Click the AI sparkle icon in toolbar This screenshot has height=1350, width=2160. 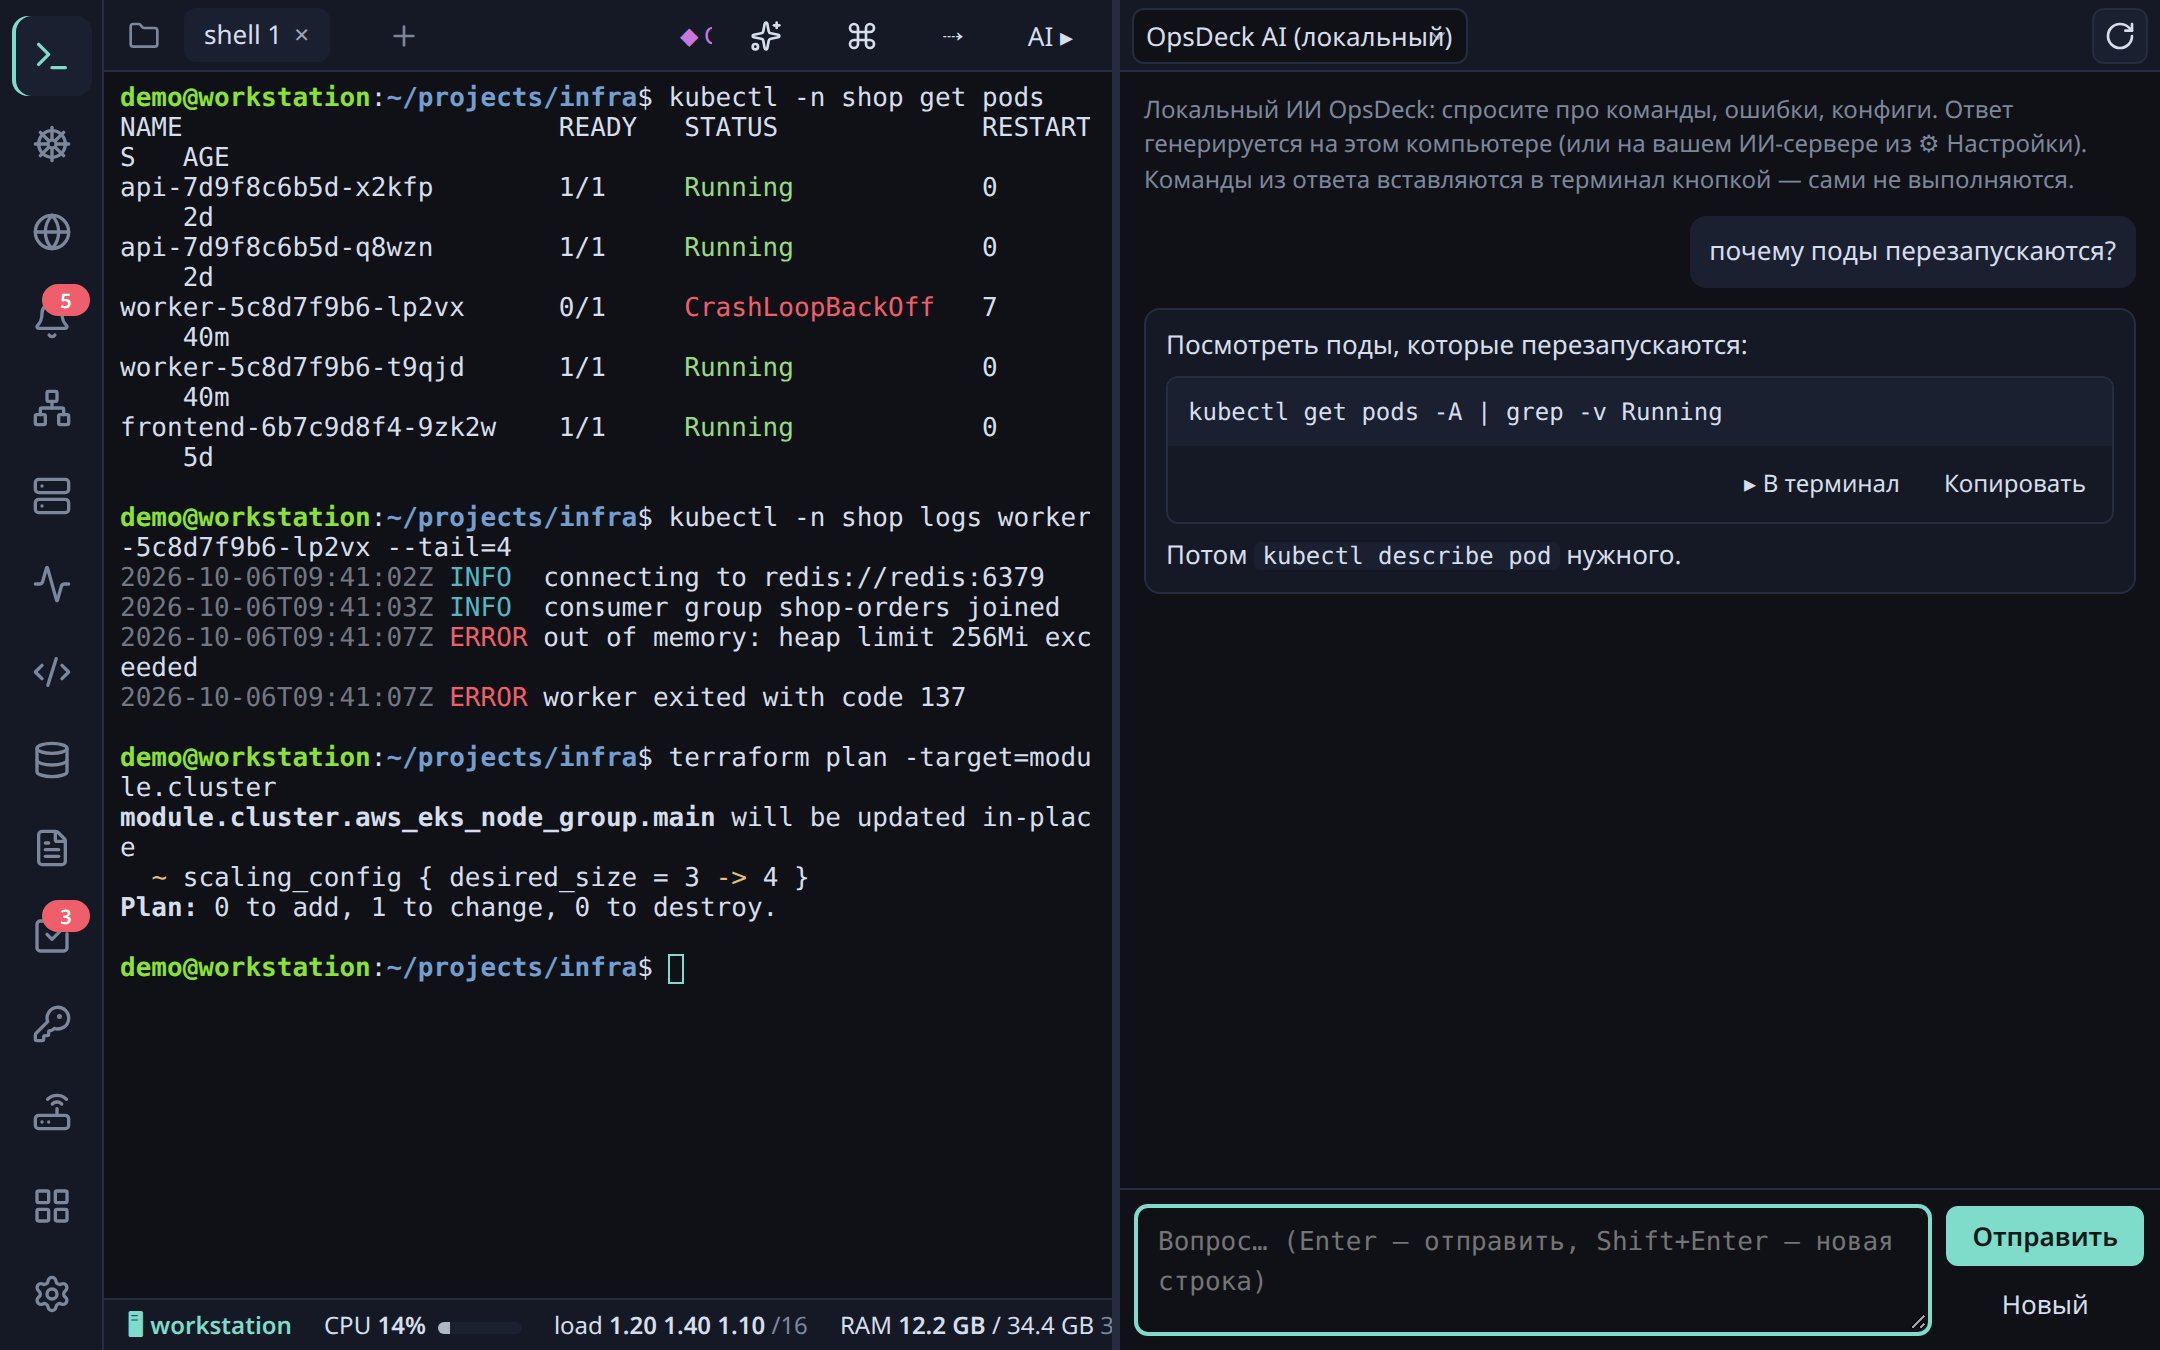coord(766,37)
